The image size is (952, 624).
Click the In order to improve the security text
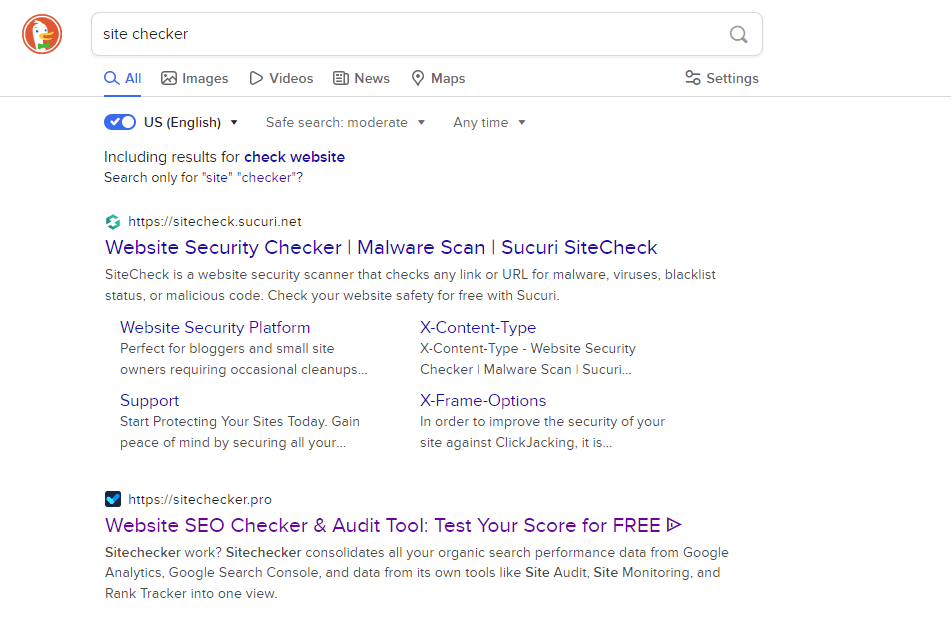tap(542, 432)
